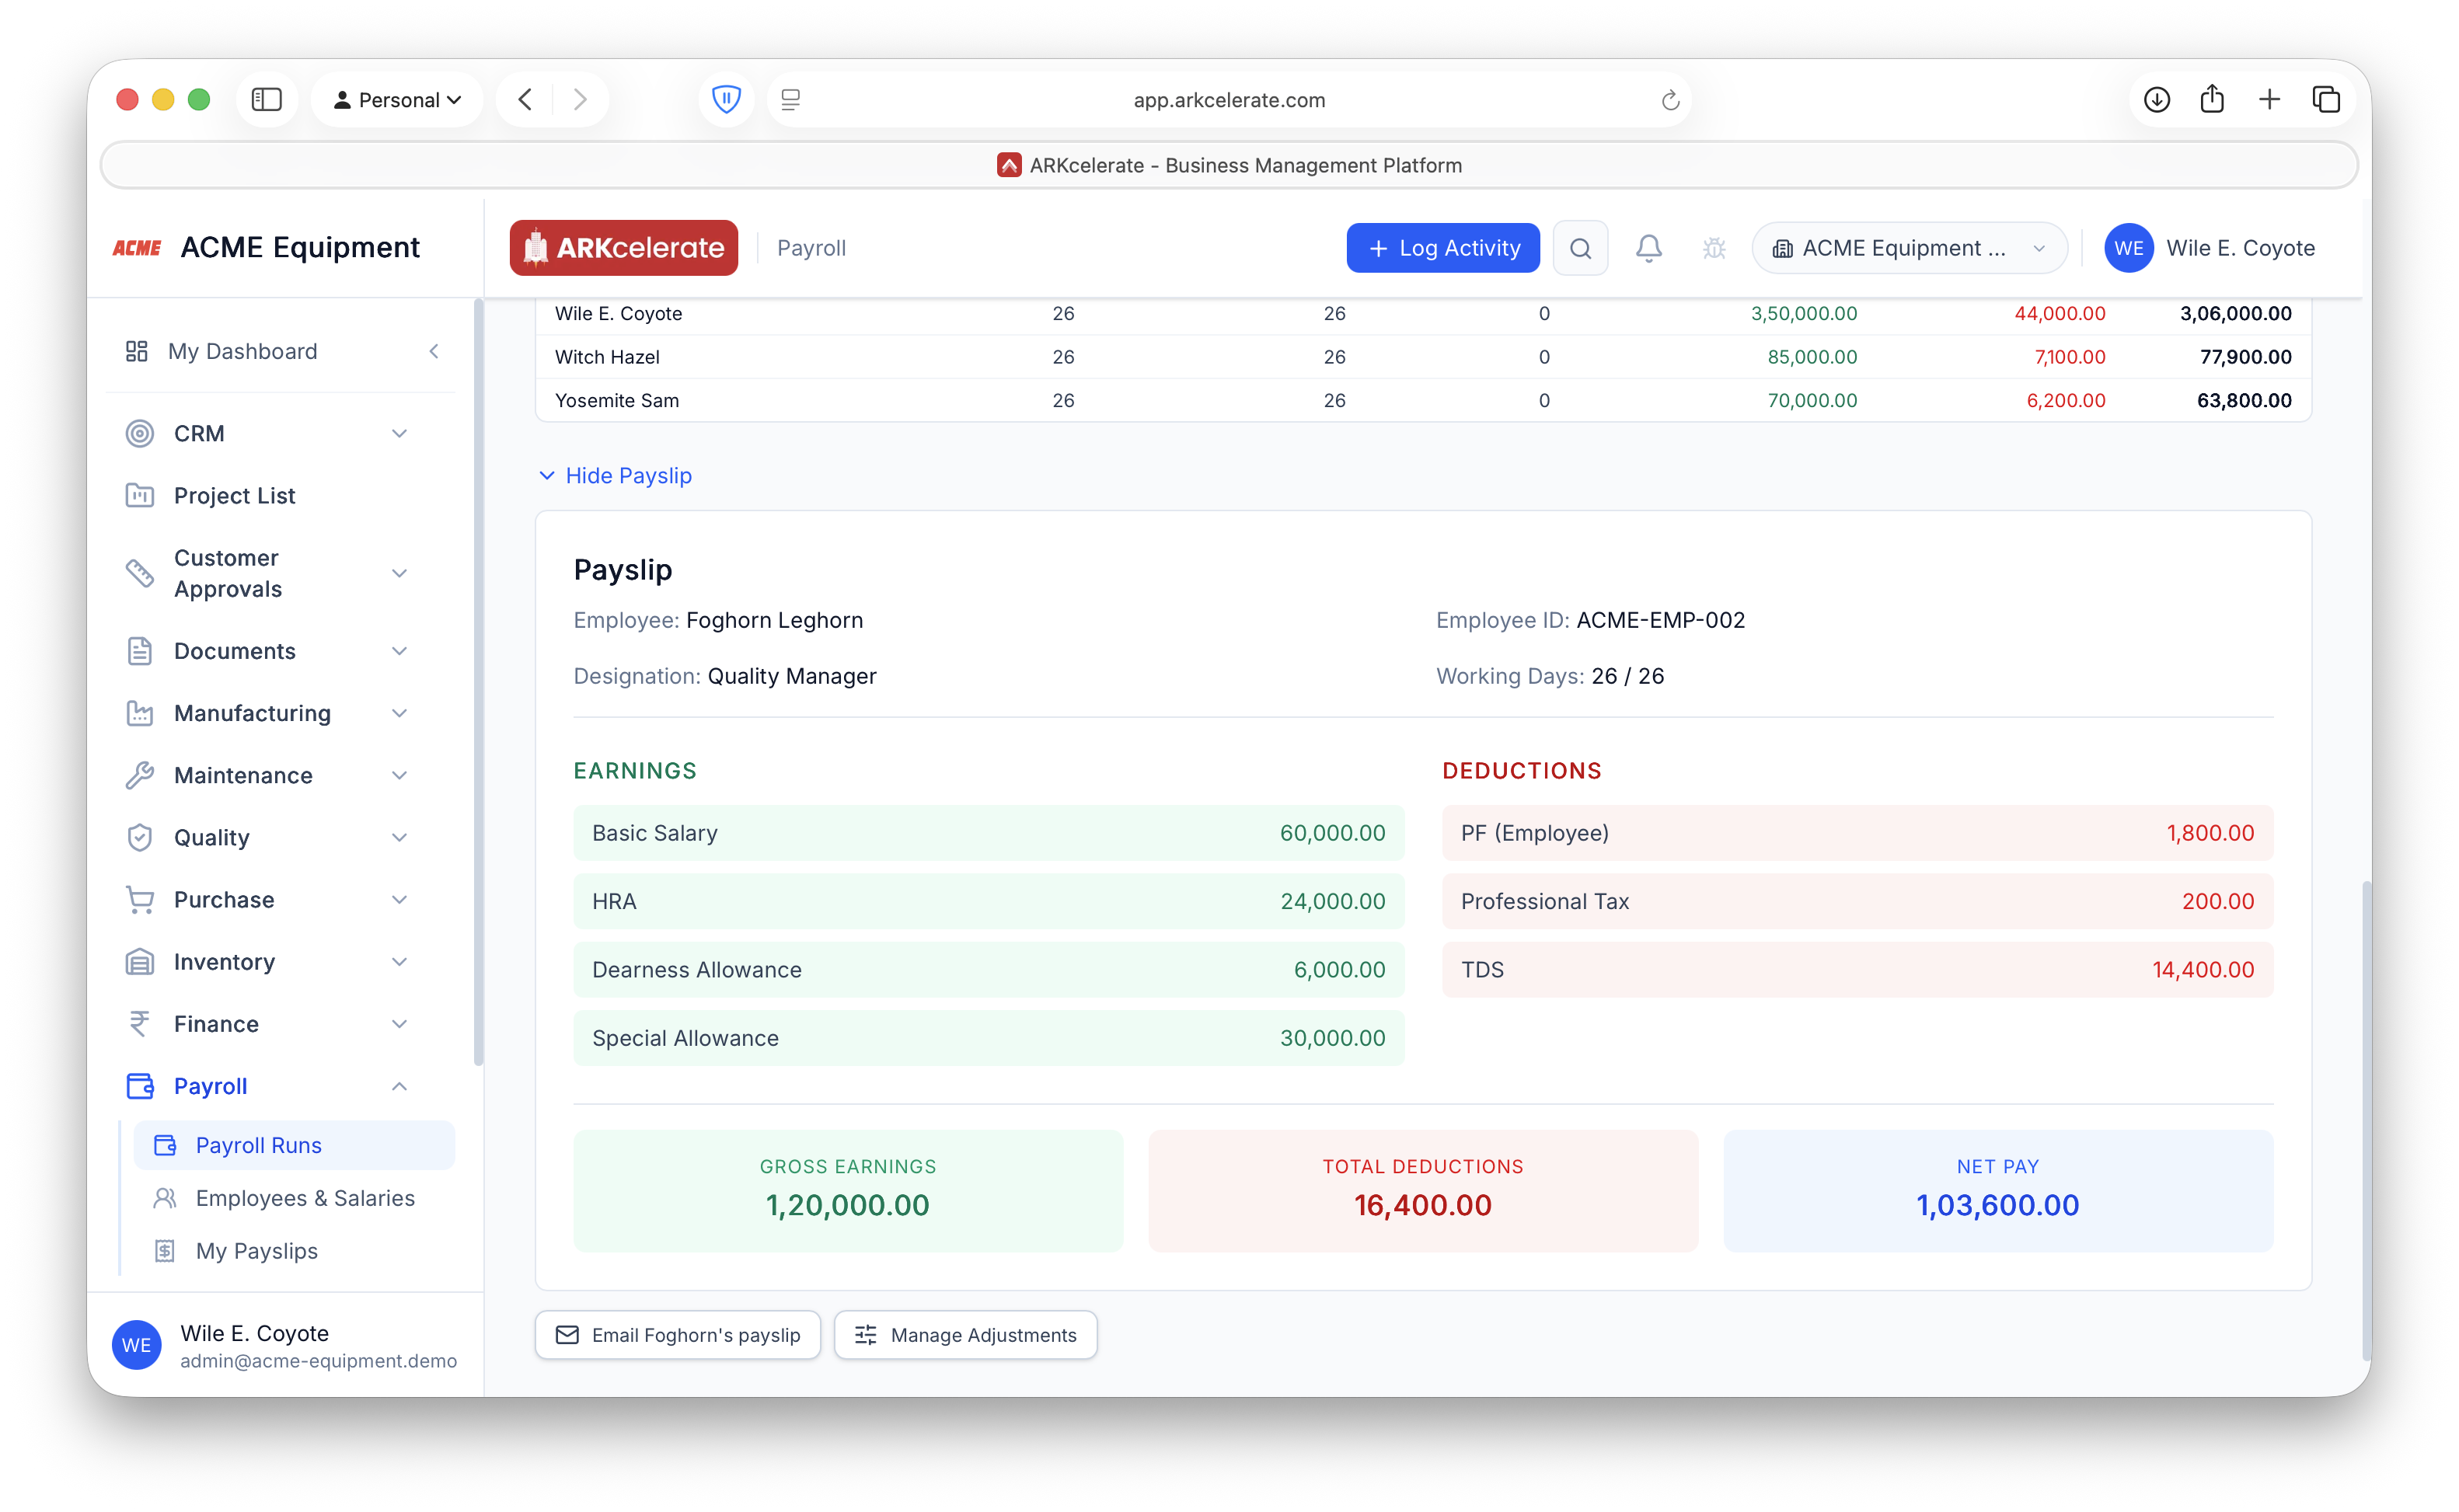Click Hide Payslip link
Screen dimensions: 2459x1512
tap(615, 475)
